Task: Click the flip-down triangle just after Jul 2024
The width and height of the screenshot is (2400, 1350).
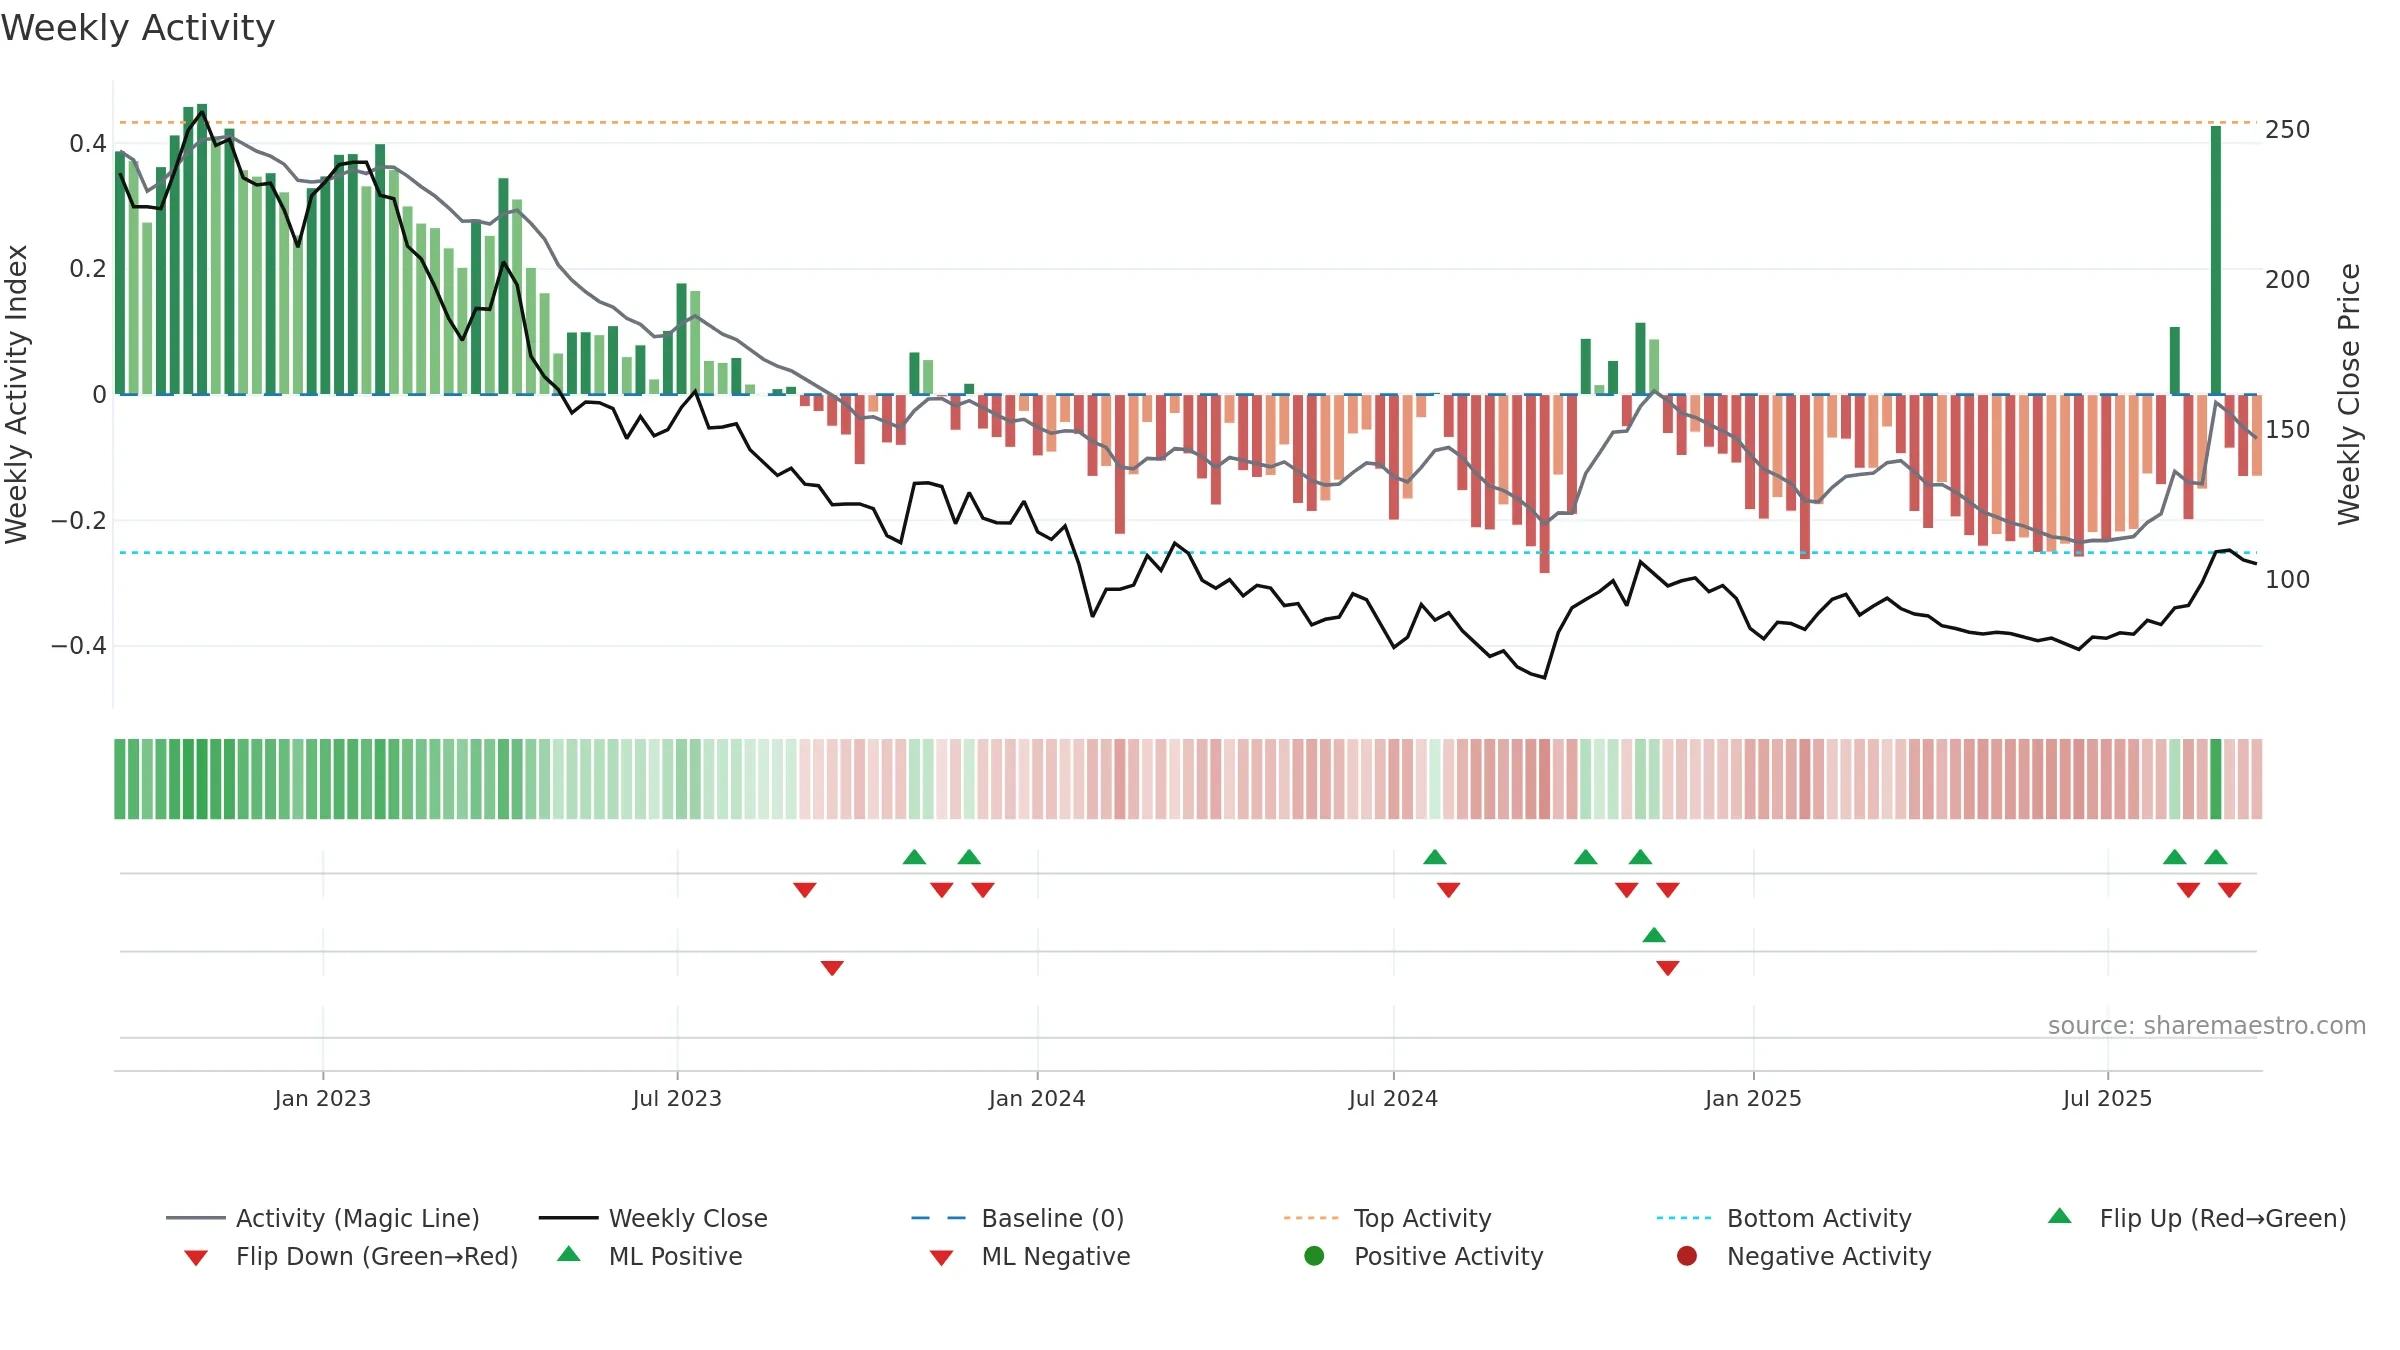Action: (x=1449, y=890)
